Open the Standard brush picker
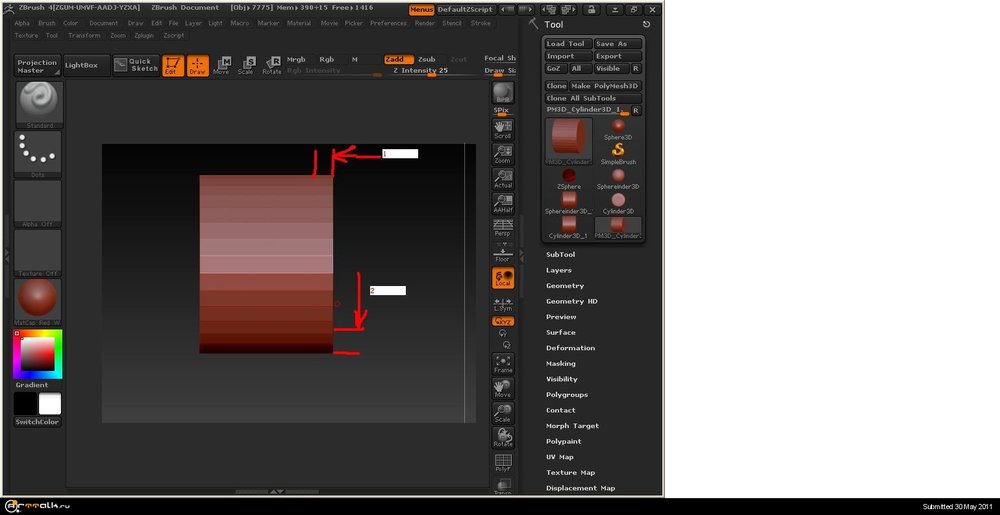Viewport: 1000px width, 515px height. click(38, 104)
